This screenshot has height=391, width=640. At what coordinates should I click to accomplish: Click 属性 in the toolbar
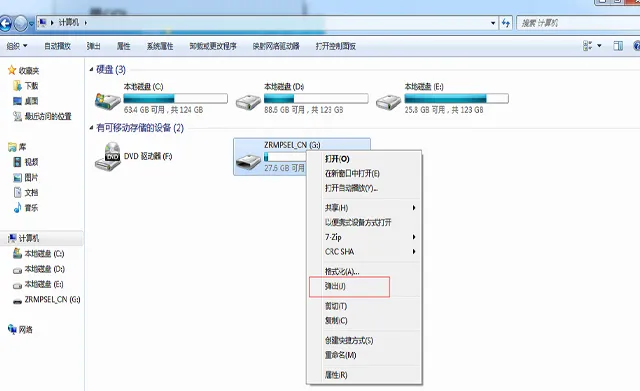(123, 46)
